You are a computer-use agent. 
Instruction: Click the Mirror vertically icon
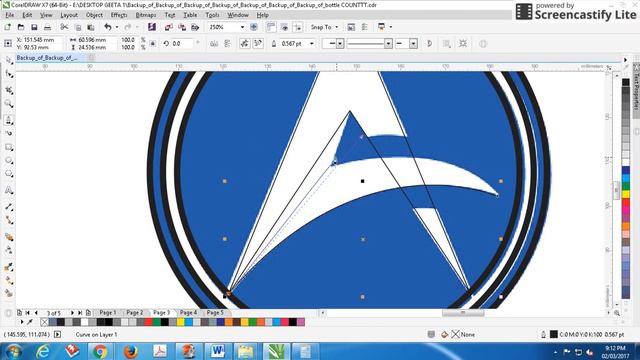pyautogui.click(x=227, y=43)
